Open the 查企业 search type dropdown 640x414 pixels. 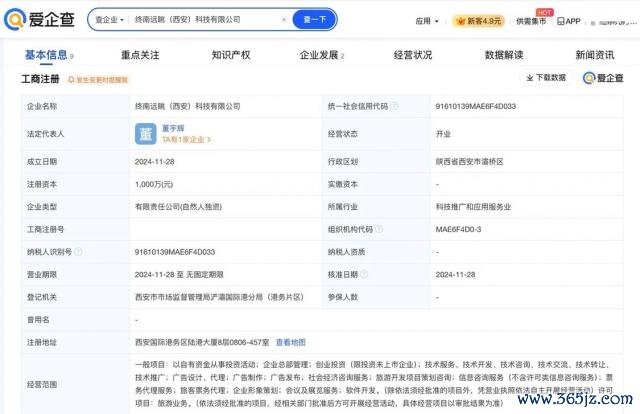pyautogui.click(x=109, y=20)
